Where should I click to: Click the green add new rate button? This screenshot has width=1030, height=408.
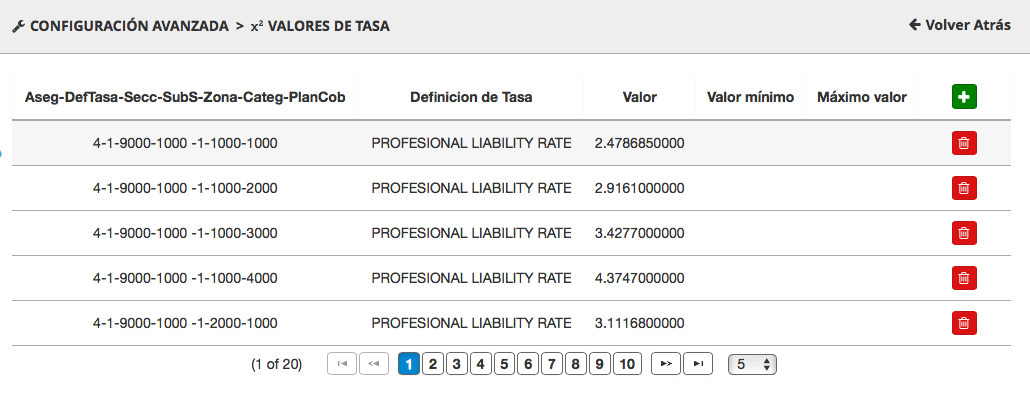pyautogui.click(x=964, y=97)
